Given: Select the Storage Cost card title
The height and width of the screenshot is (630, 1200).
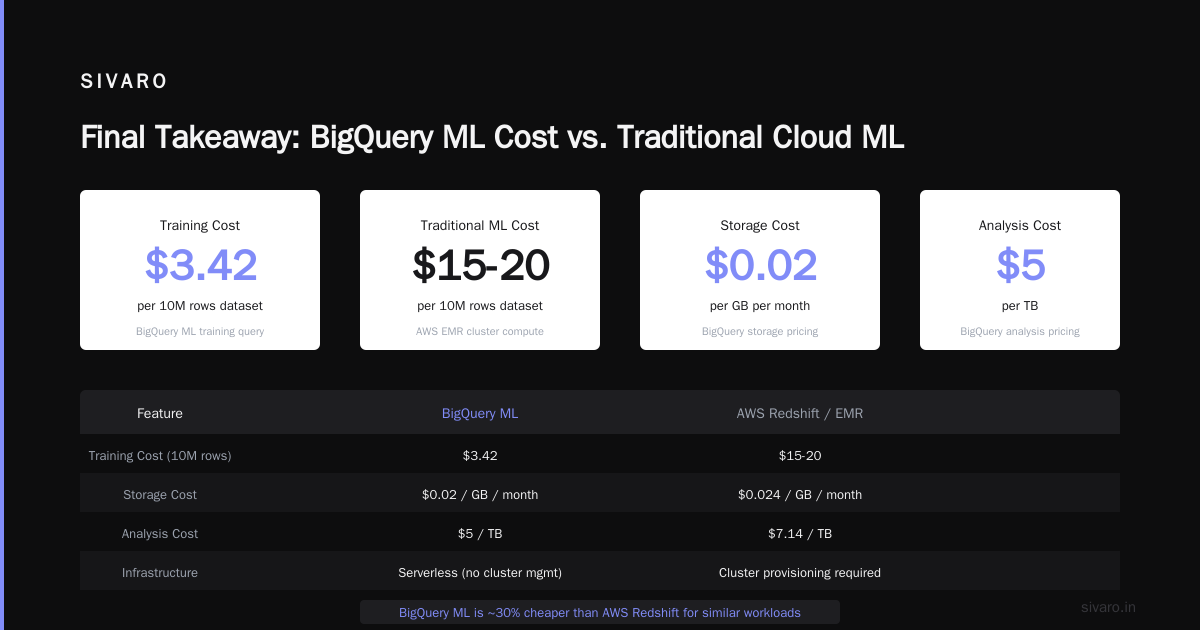Looking at the screenshot, I should (x=760, y=226).
